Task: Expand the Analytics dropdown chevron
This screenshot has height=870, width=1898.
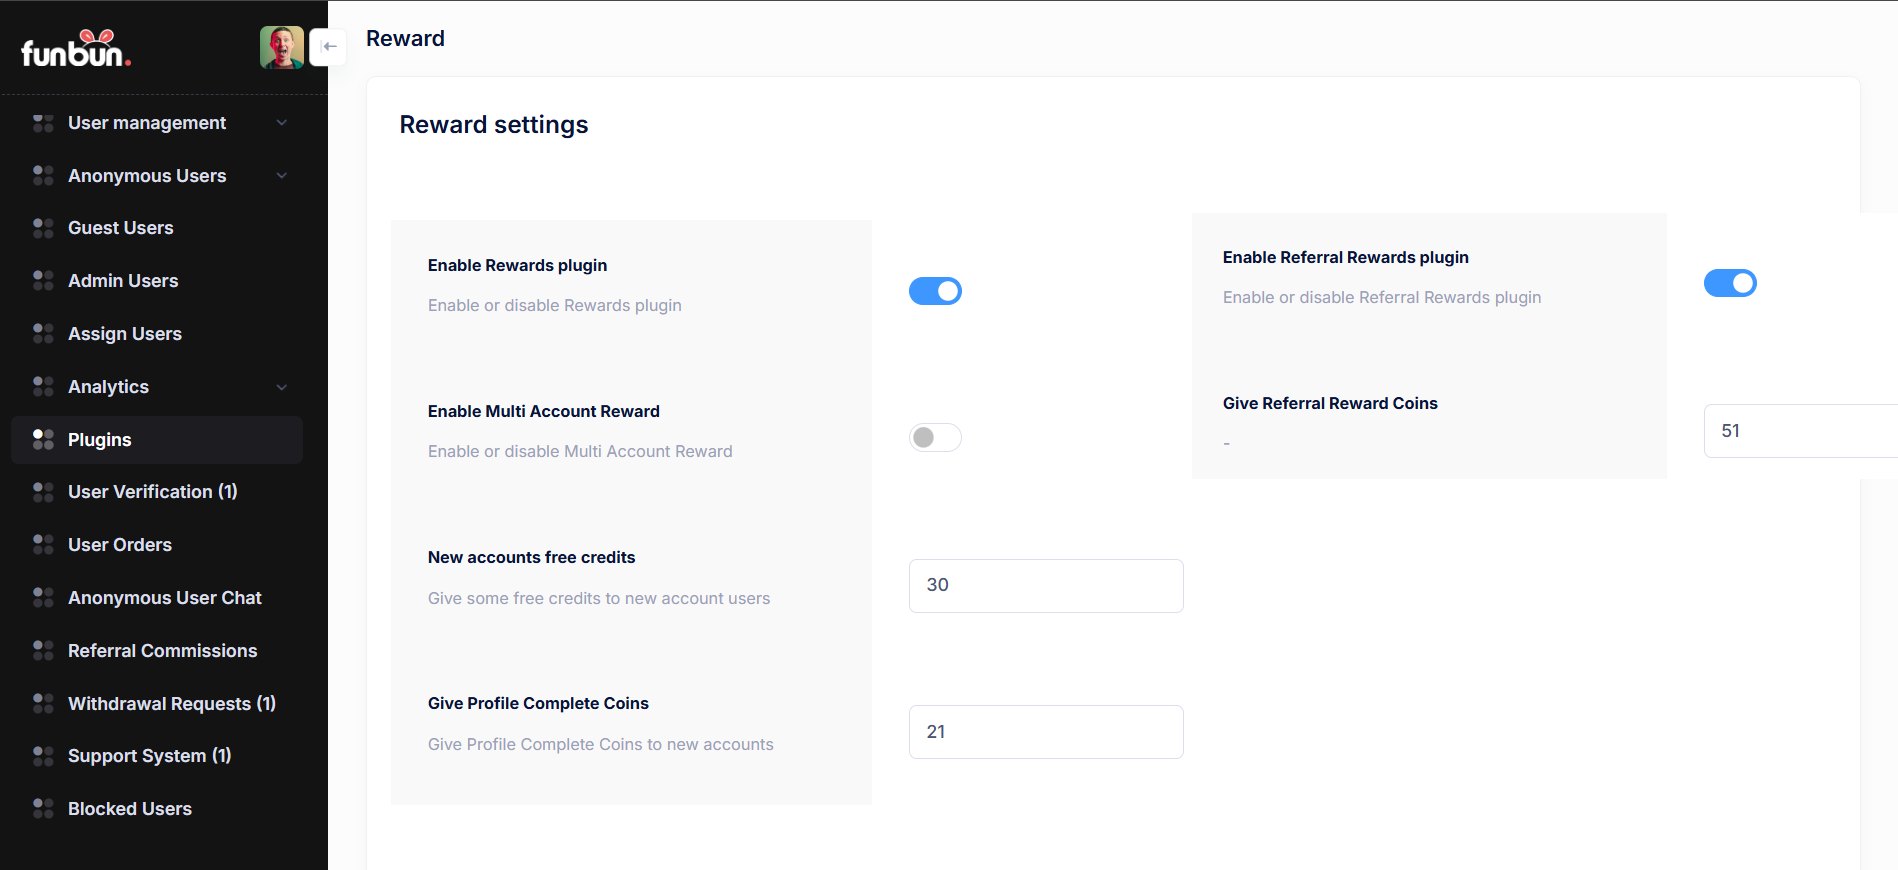Action: [282, 387]
